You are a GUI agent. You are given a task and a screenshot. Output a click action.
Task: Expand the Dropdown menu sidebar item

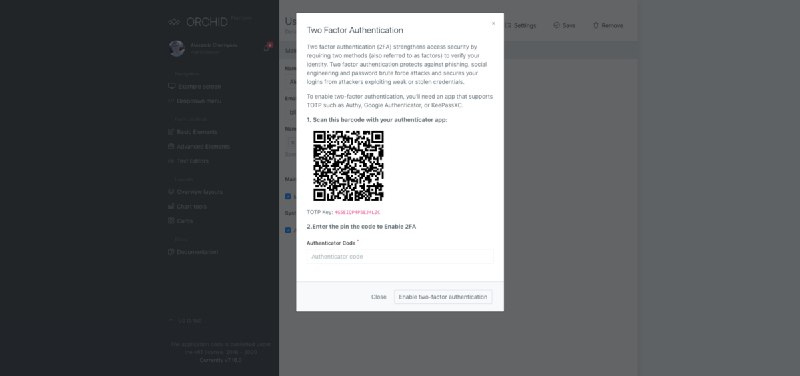[199, 101]
